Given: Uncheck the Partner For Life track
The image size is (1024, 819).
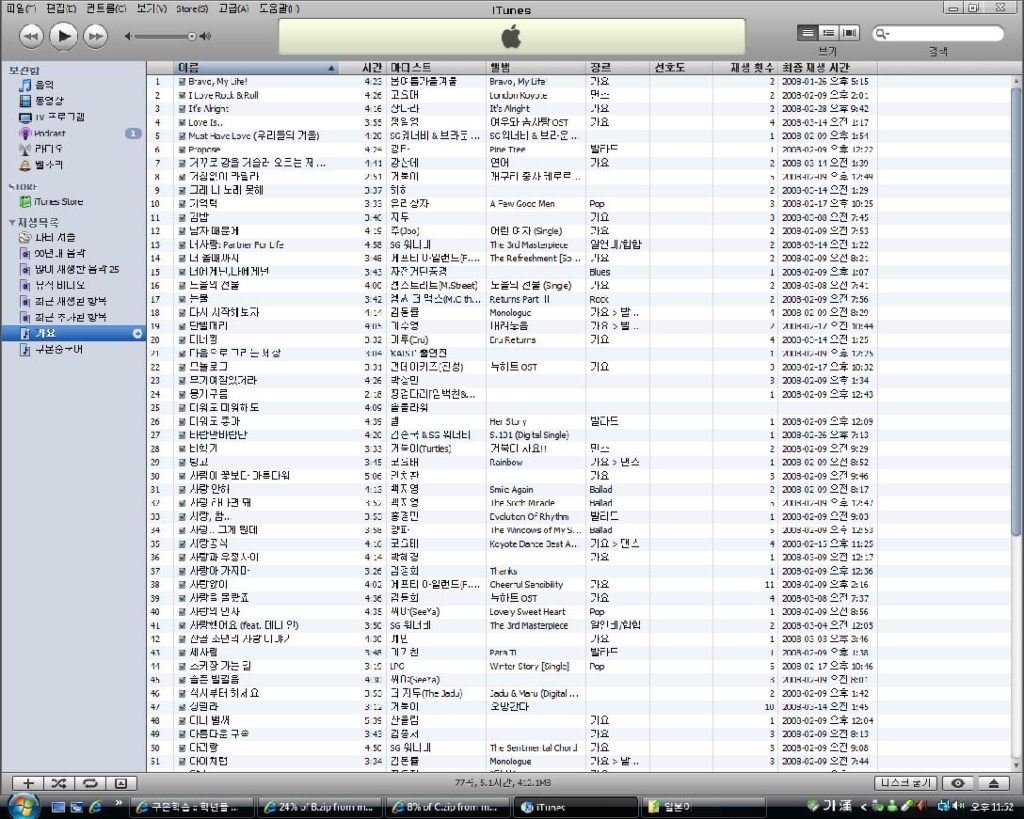Looking at the screenshot, I should tap(182, 245).
